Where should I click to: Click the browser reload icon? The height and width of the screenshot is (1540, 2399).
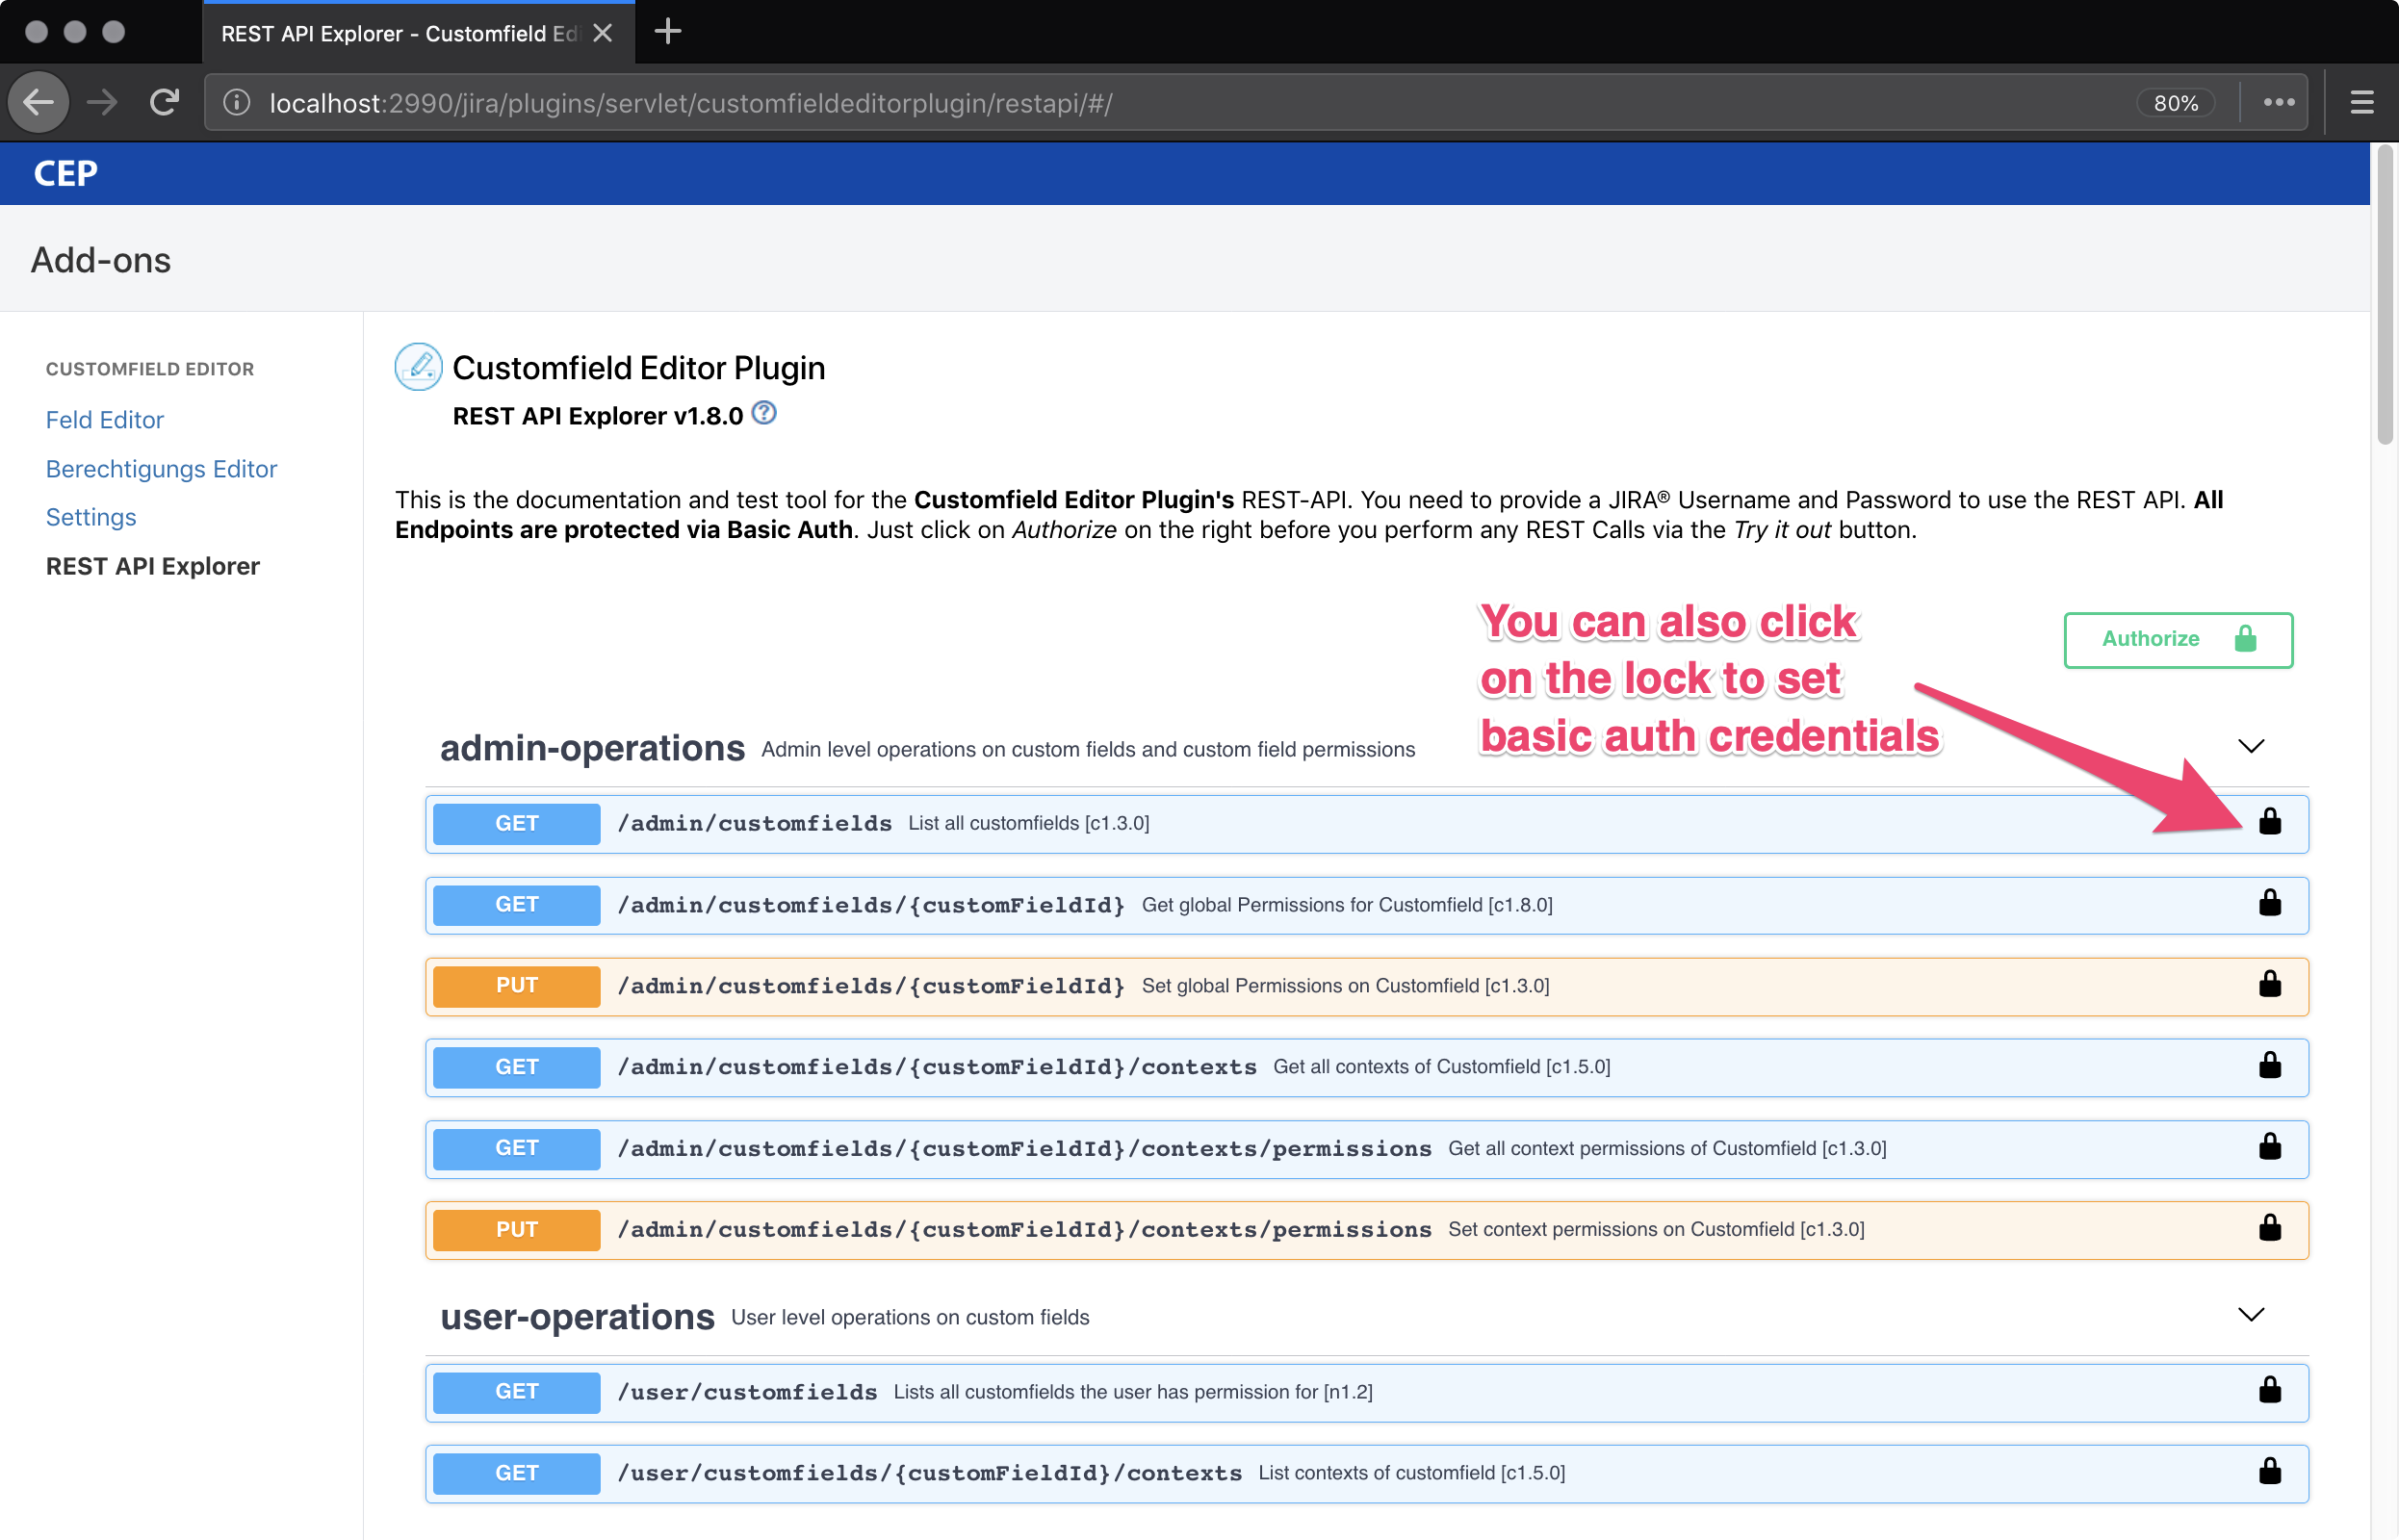point(164,102)
